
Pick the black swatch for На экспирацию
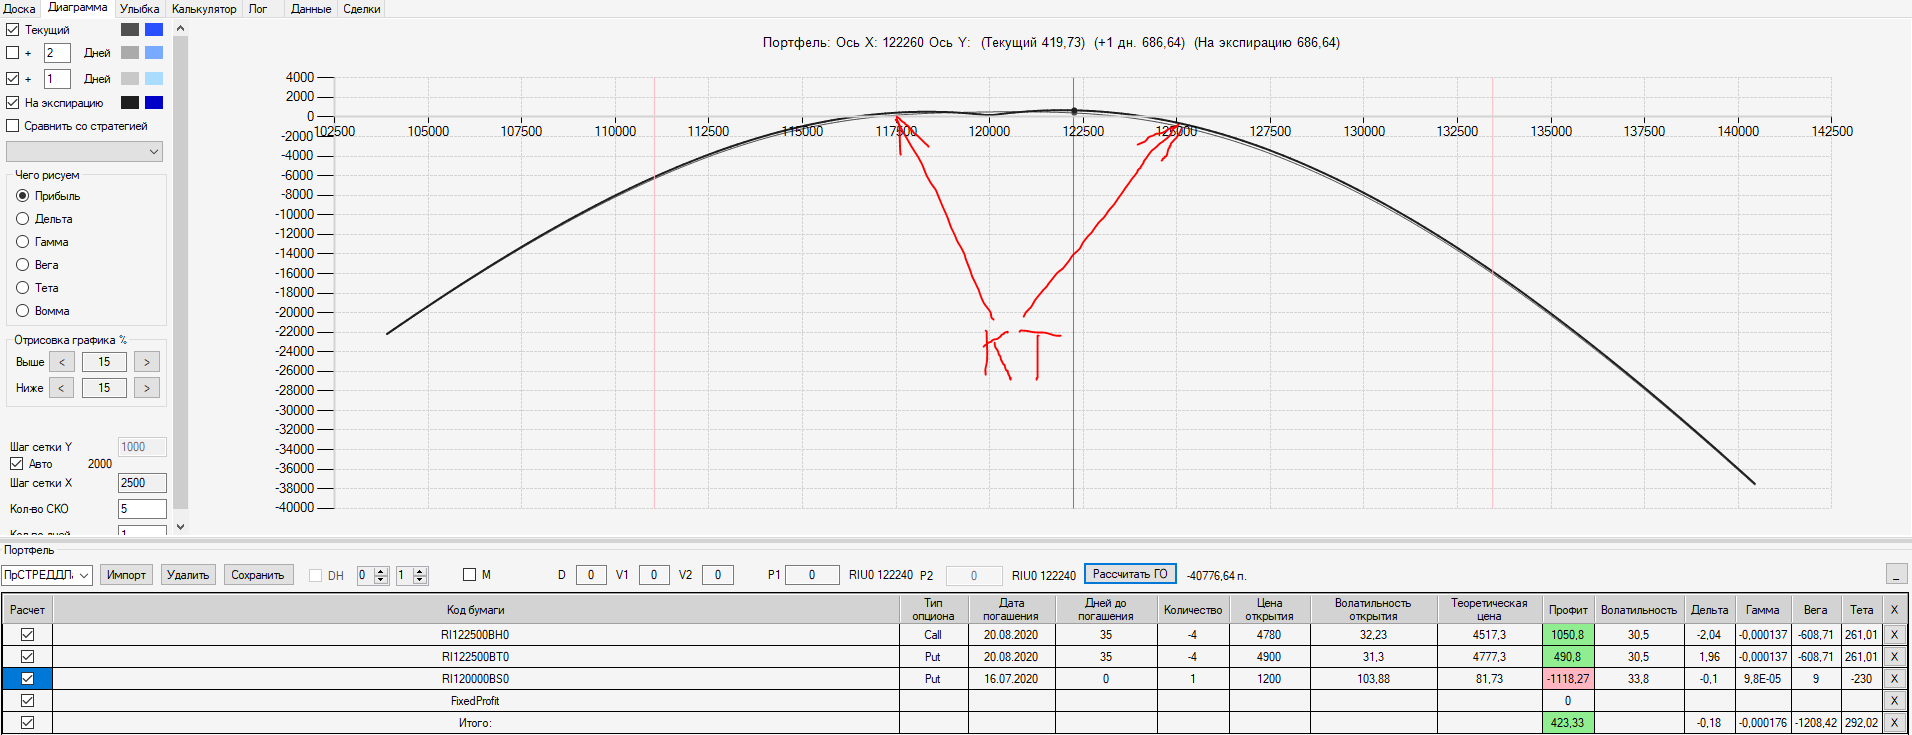tap(130, 102)
